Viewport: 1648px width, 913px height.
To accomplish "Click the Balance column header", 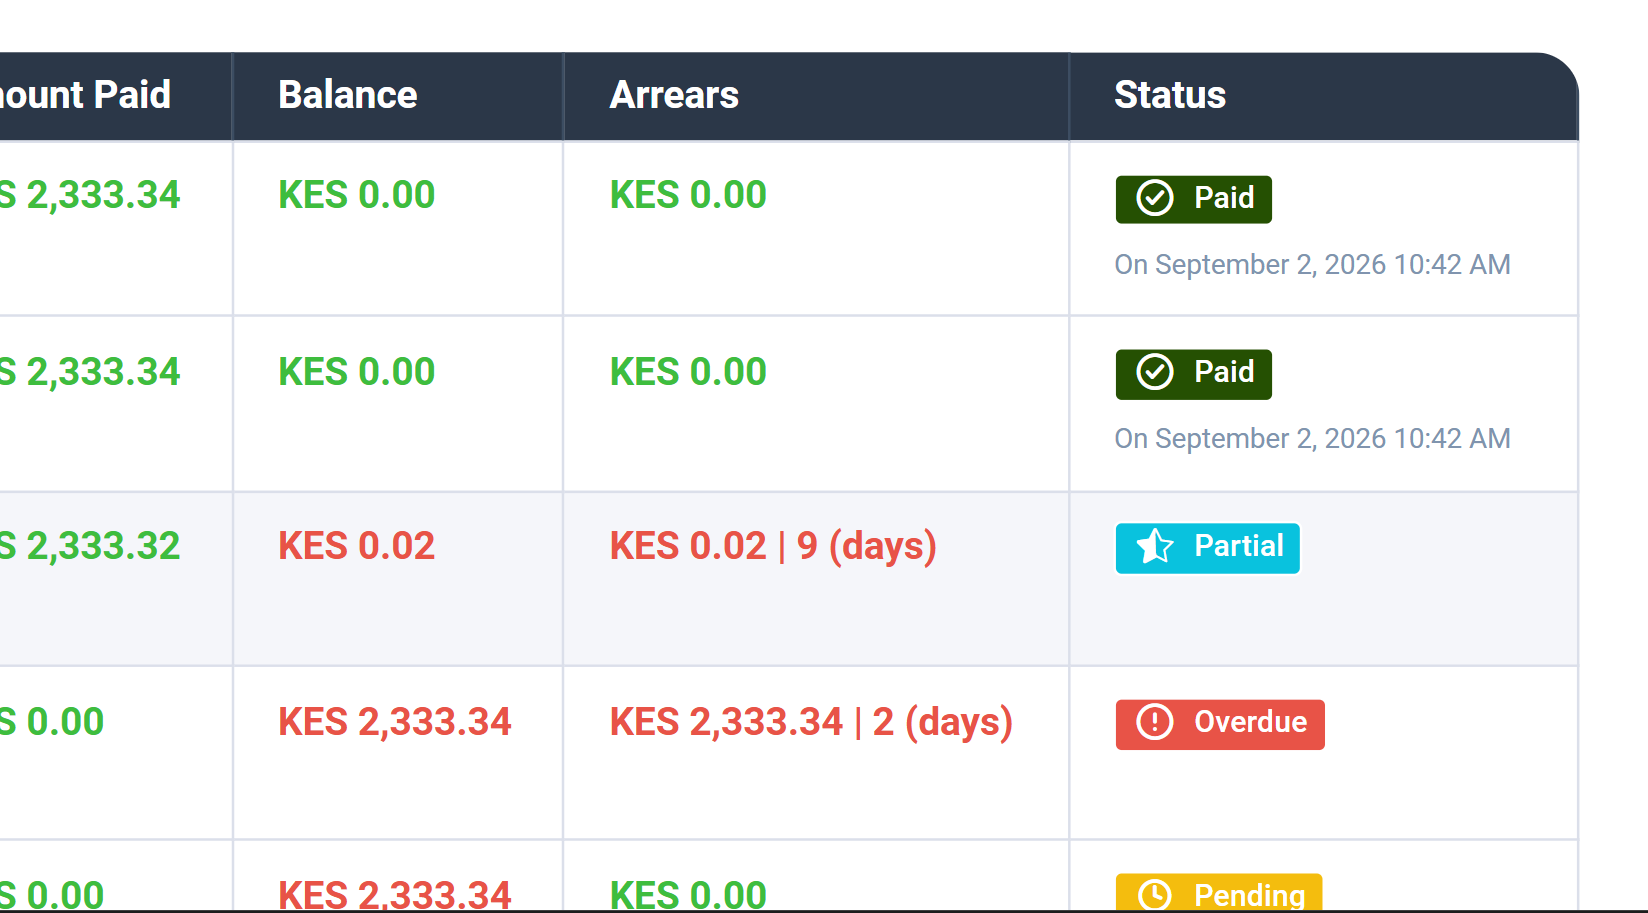I will click(348, 95).
